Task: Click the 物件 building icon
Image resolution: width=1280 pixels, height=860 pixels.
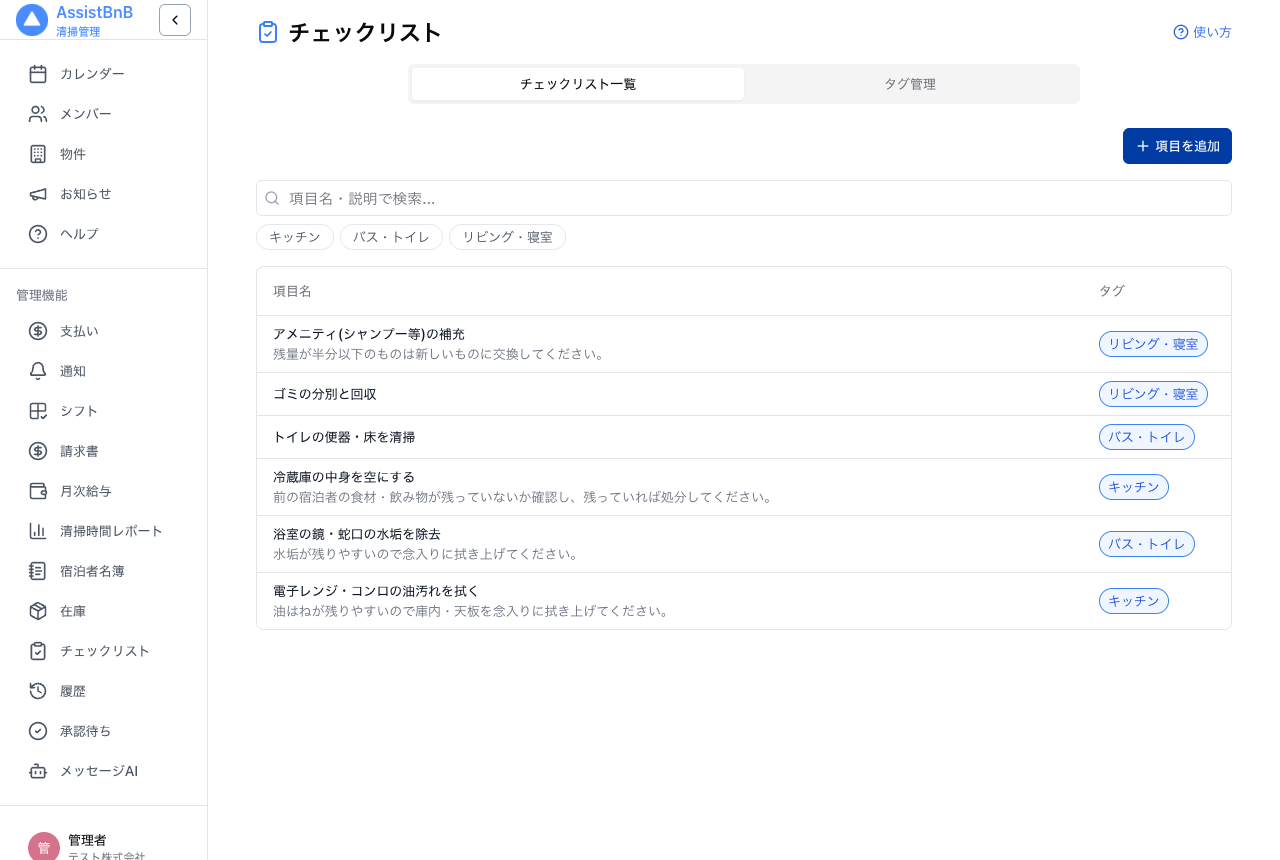Action: (x=38, y=154)
